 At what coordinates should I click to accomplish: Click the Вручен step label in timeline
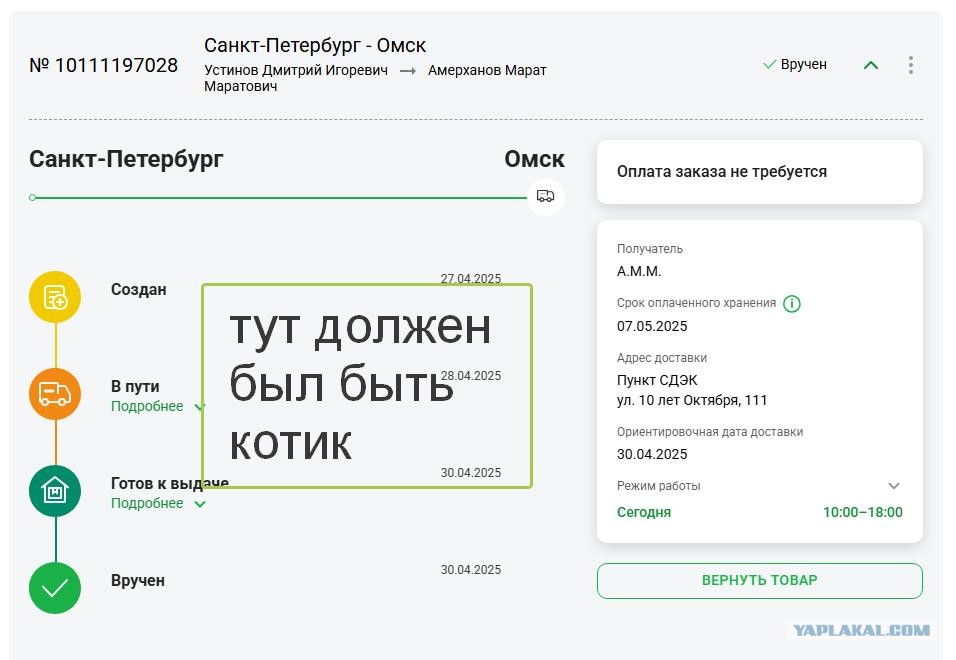(138, 580)
